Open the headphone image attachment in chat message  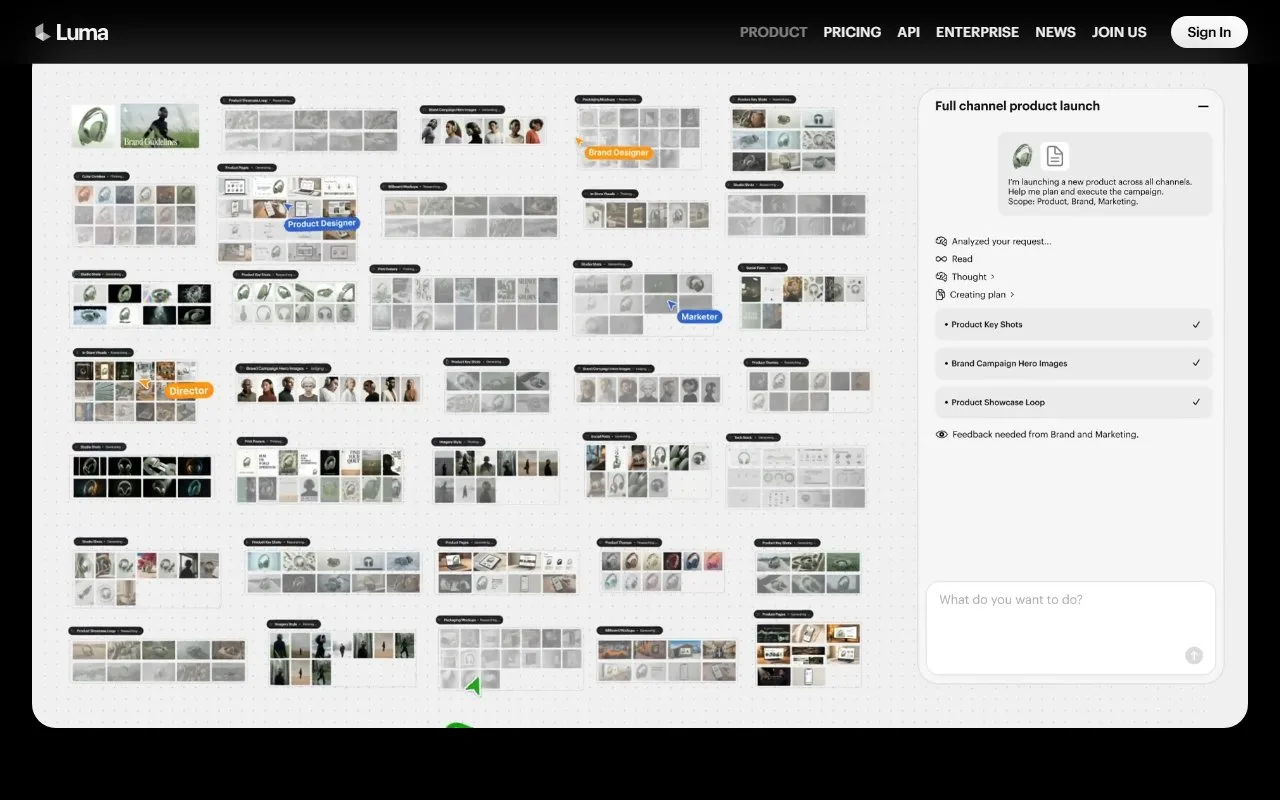[x=1022, y=156]
